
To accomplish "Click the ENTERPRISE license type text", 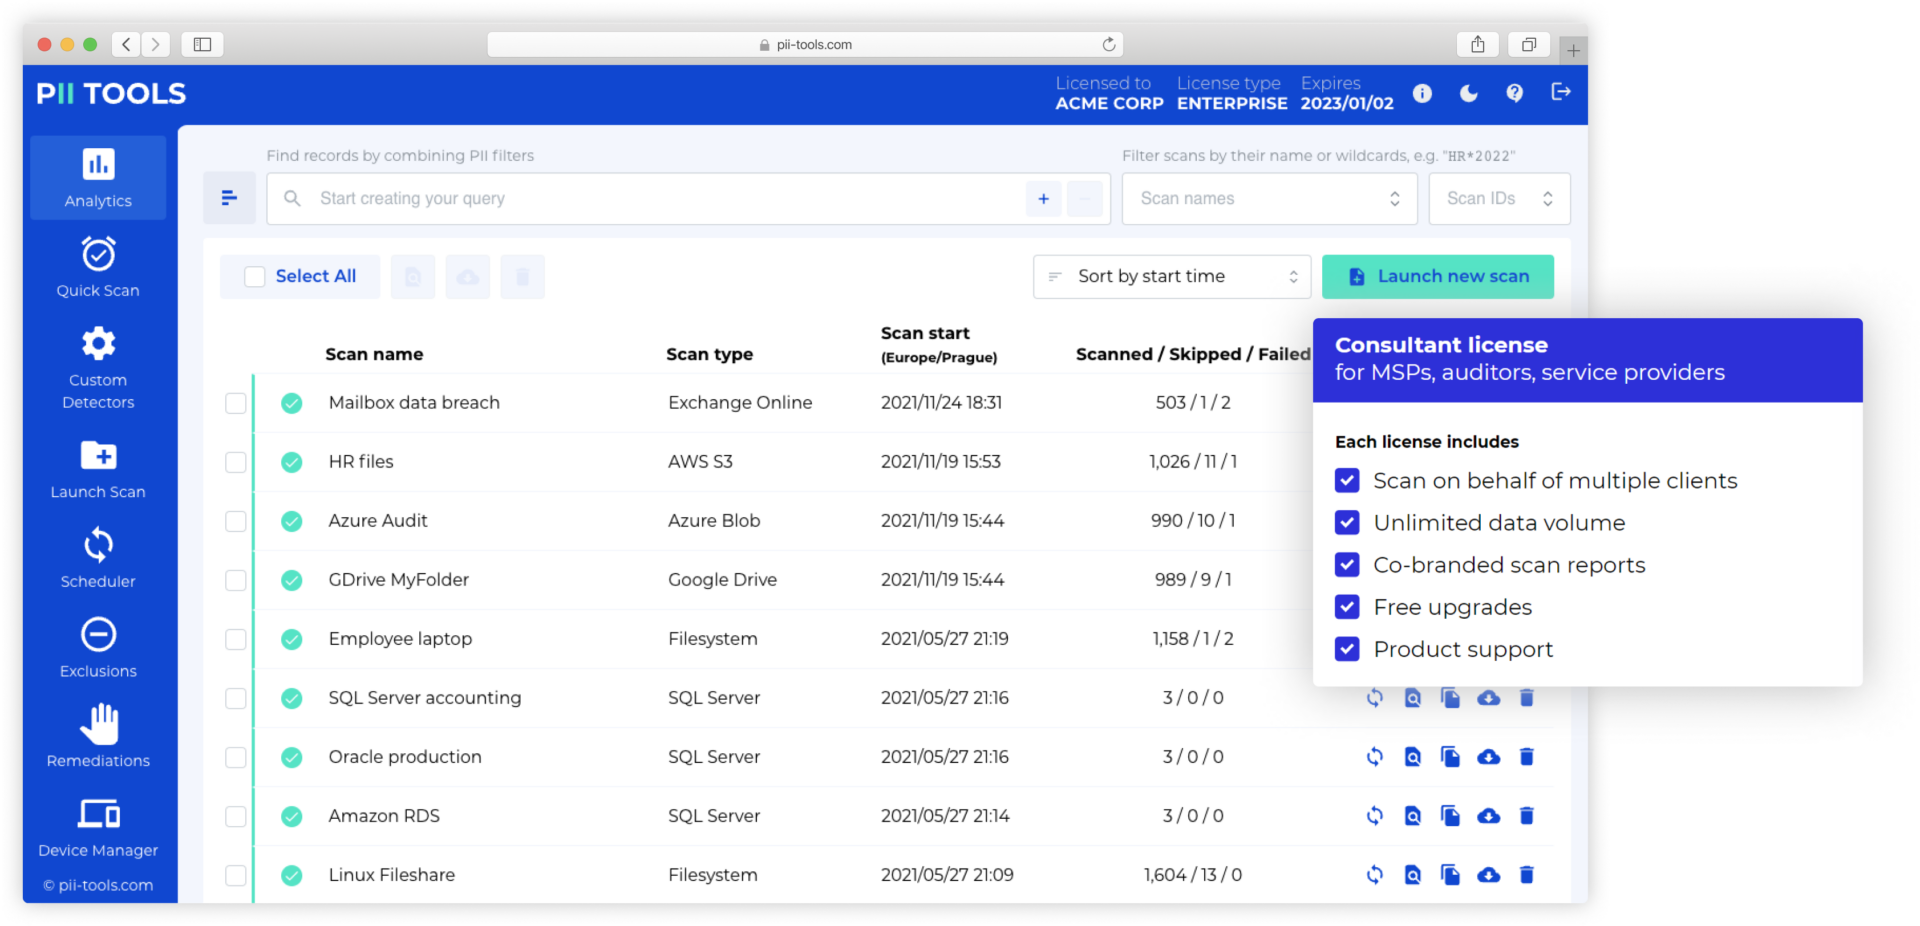I will click(x=1232, y=103).
